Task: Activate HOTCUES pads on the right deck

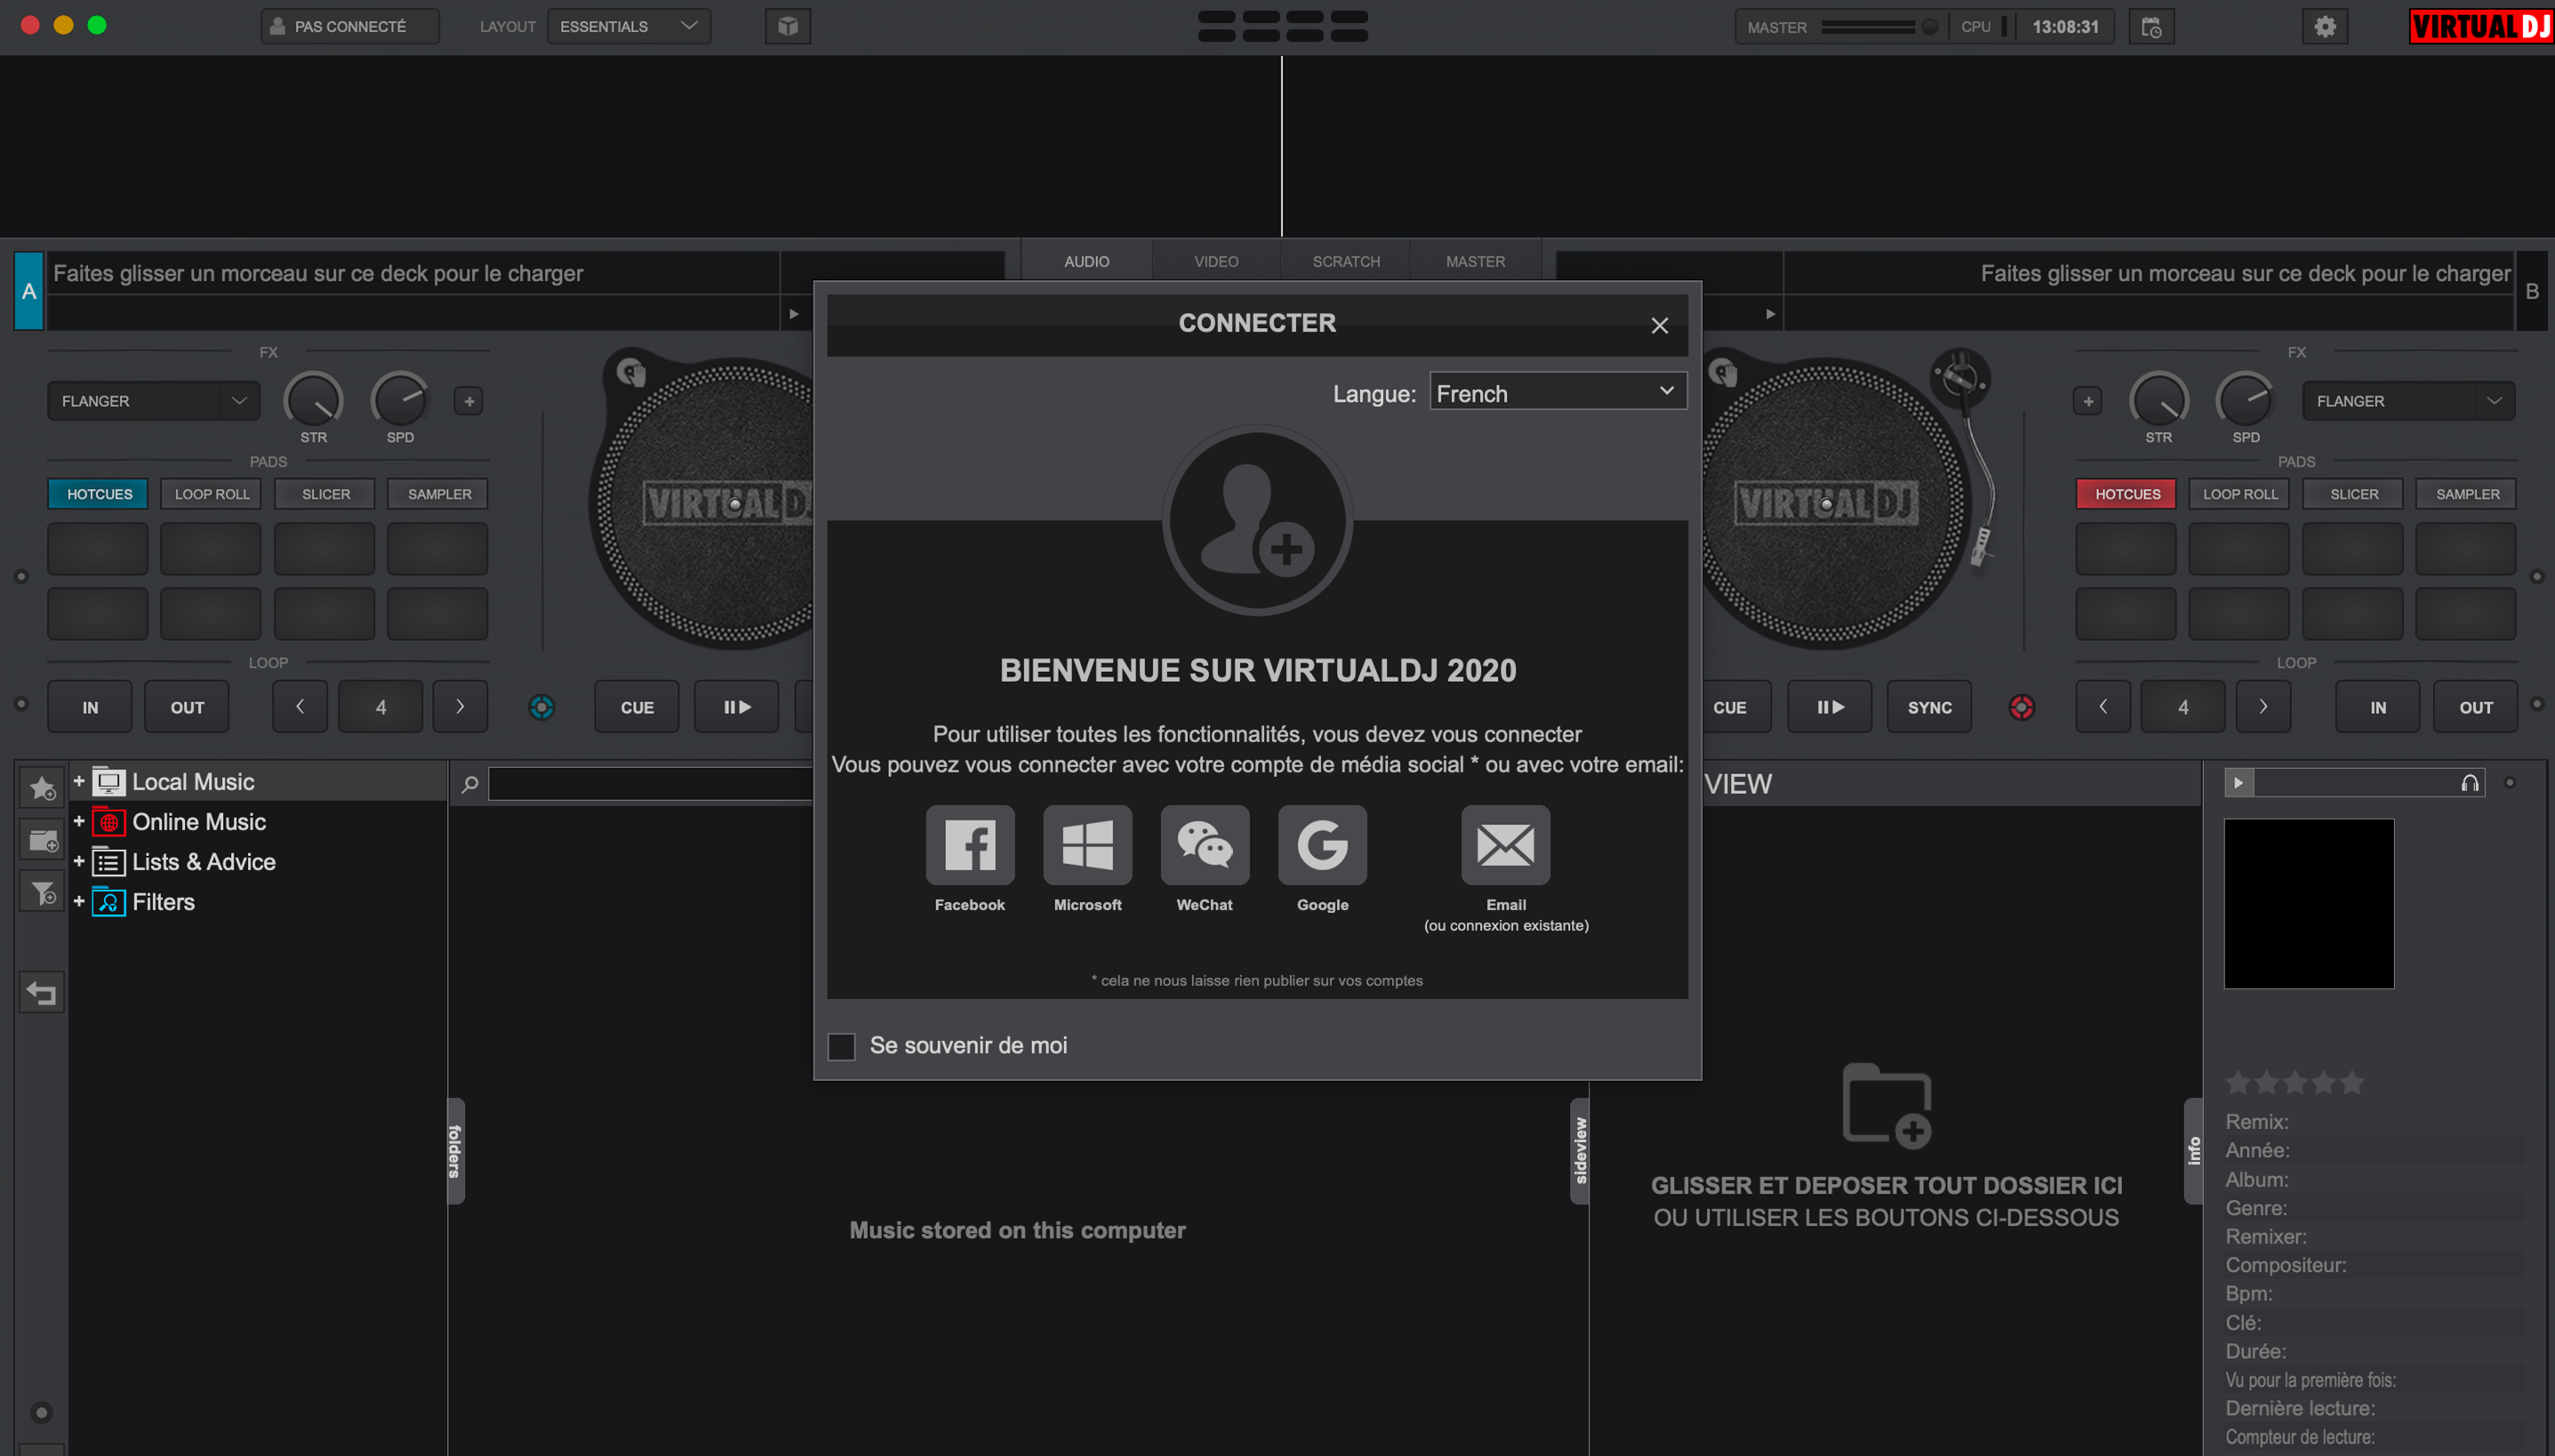Action: tap(2126, 493)
